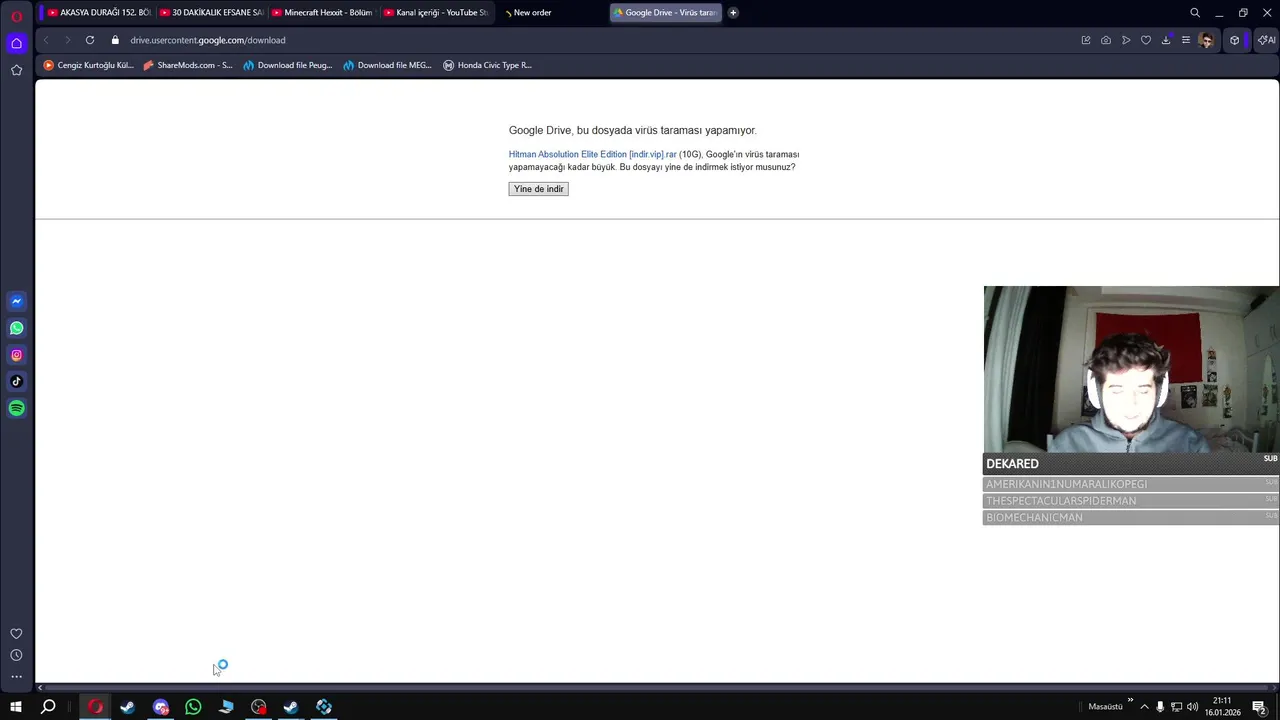Viewport: 1280px width, 720px height.
Task: Reload the current page
Action: click(x=90, y=40)
